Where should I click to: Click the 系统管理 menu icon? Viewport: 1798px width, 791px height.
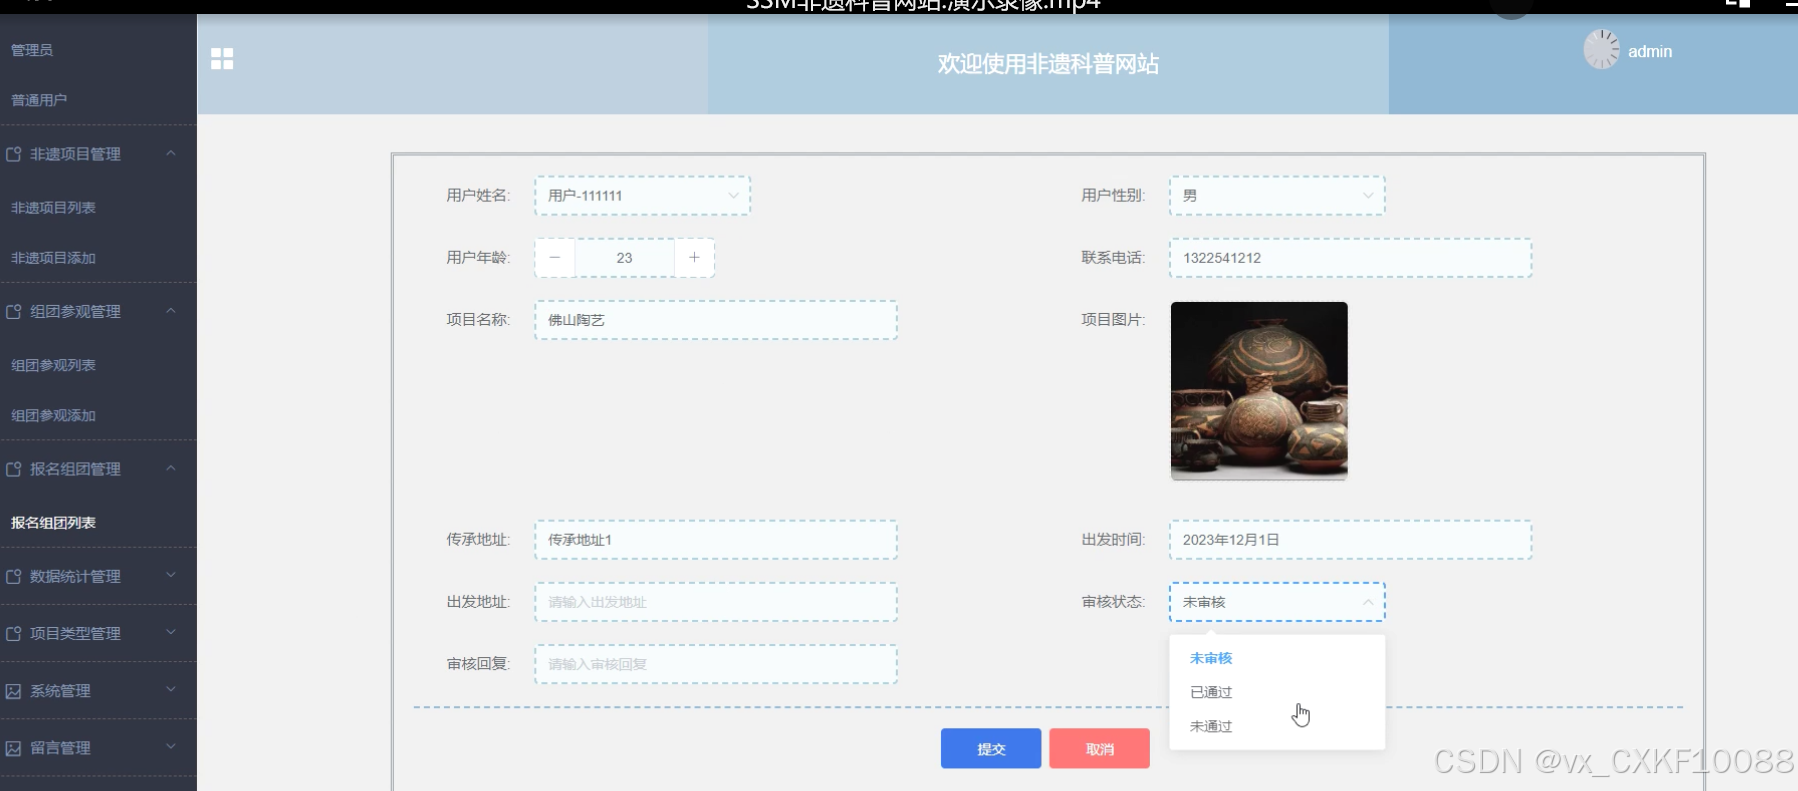point(14,691)
